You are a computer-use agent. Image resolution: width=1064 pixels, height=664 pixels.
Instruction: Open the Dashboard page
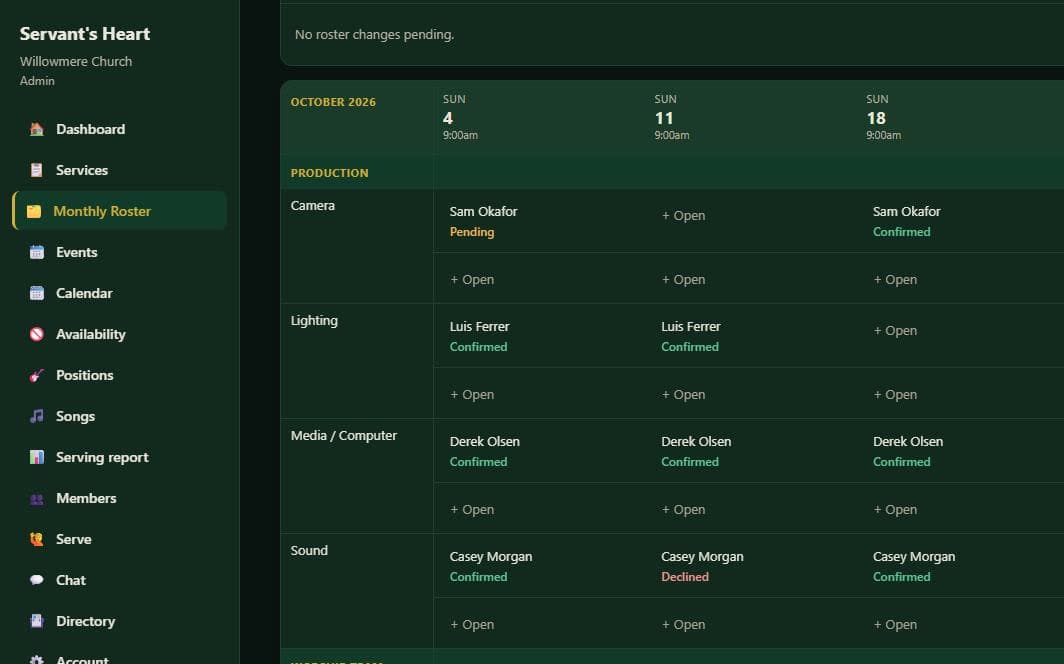tap(119, 129)
